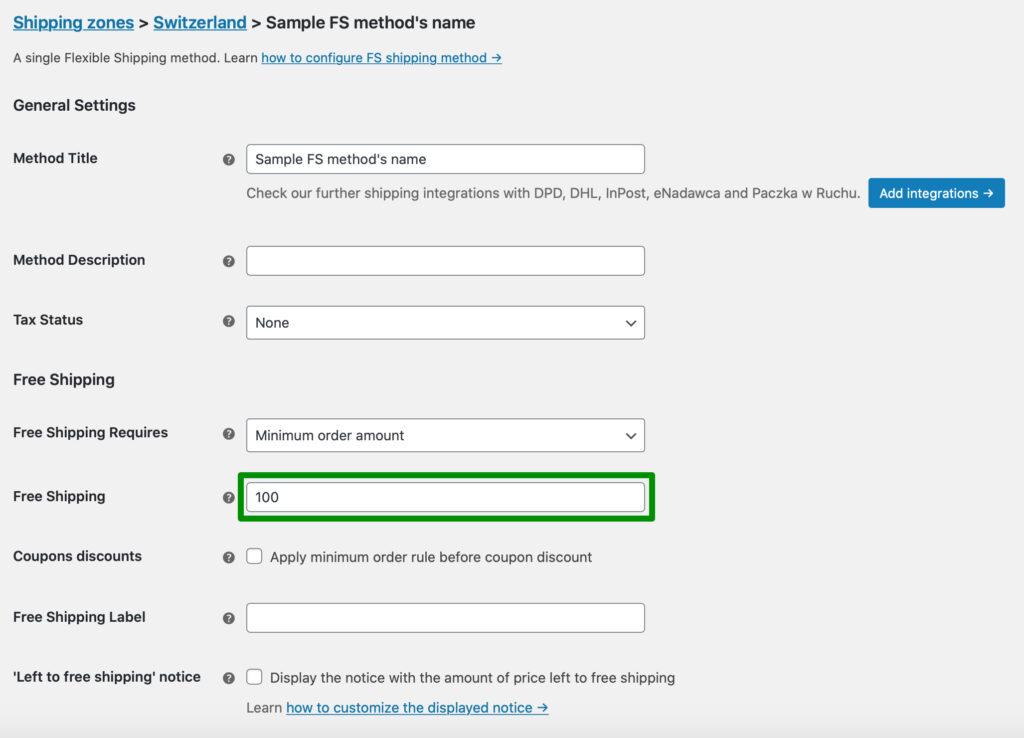This screenshot has width=1024, height=738.
Task: Focus the Free Shipping amount field showing 100
Action: [445, 497]
